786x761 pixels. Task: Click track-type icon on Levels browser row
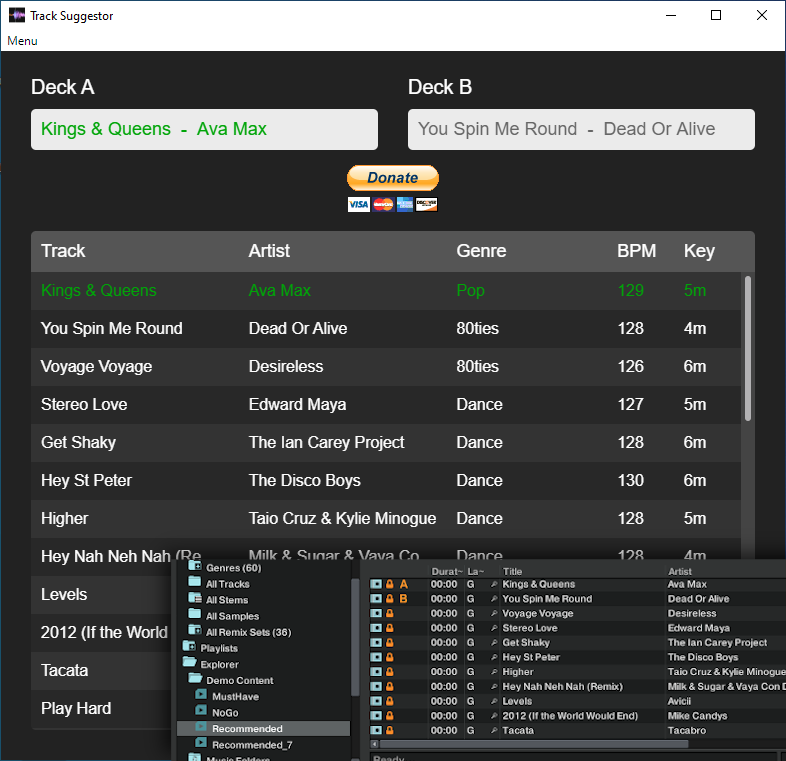(376, 701)
